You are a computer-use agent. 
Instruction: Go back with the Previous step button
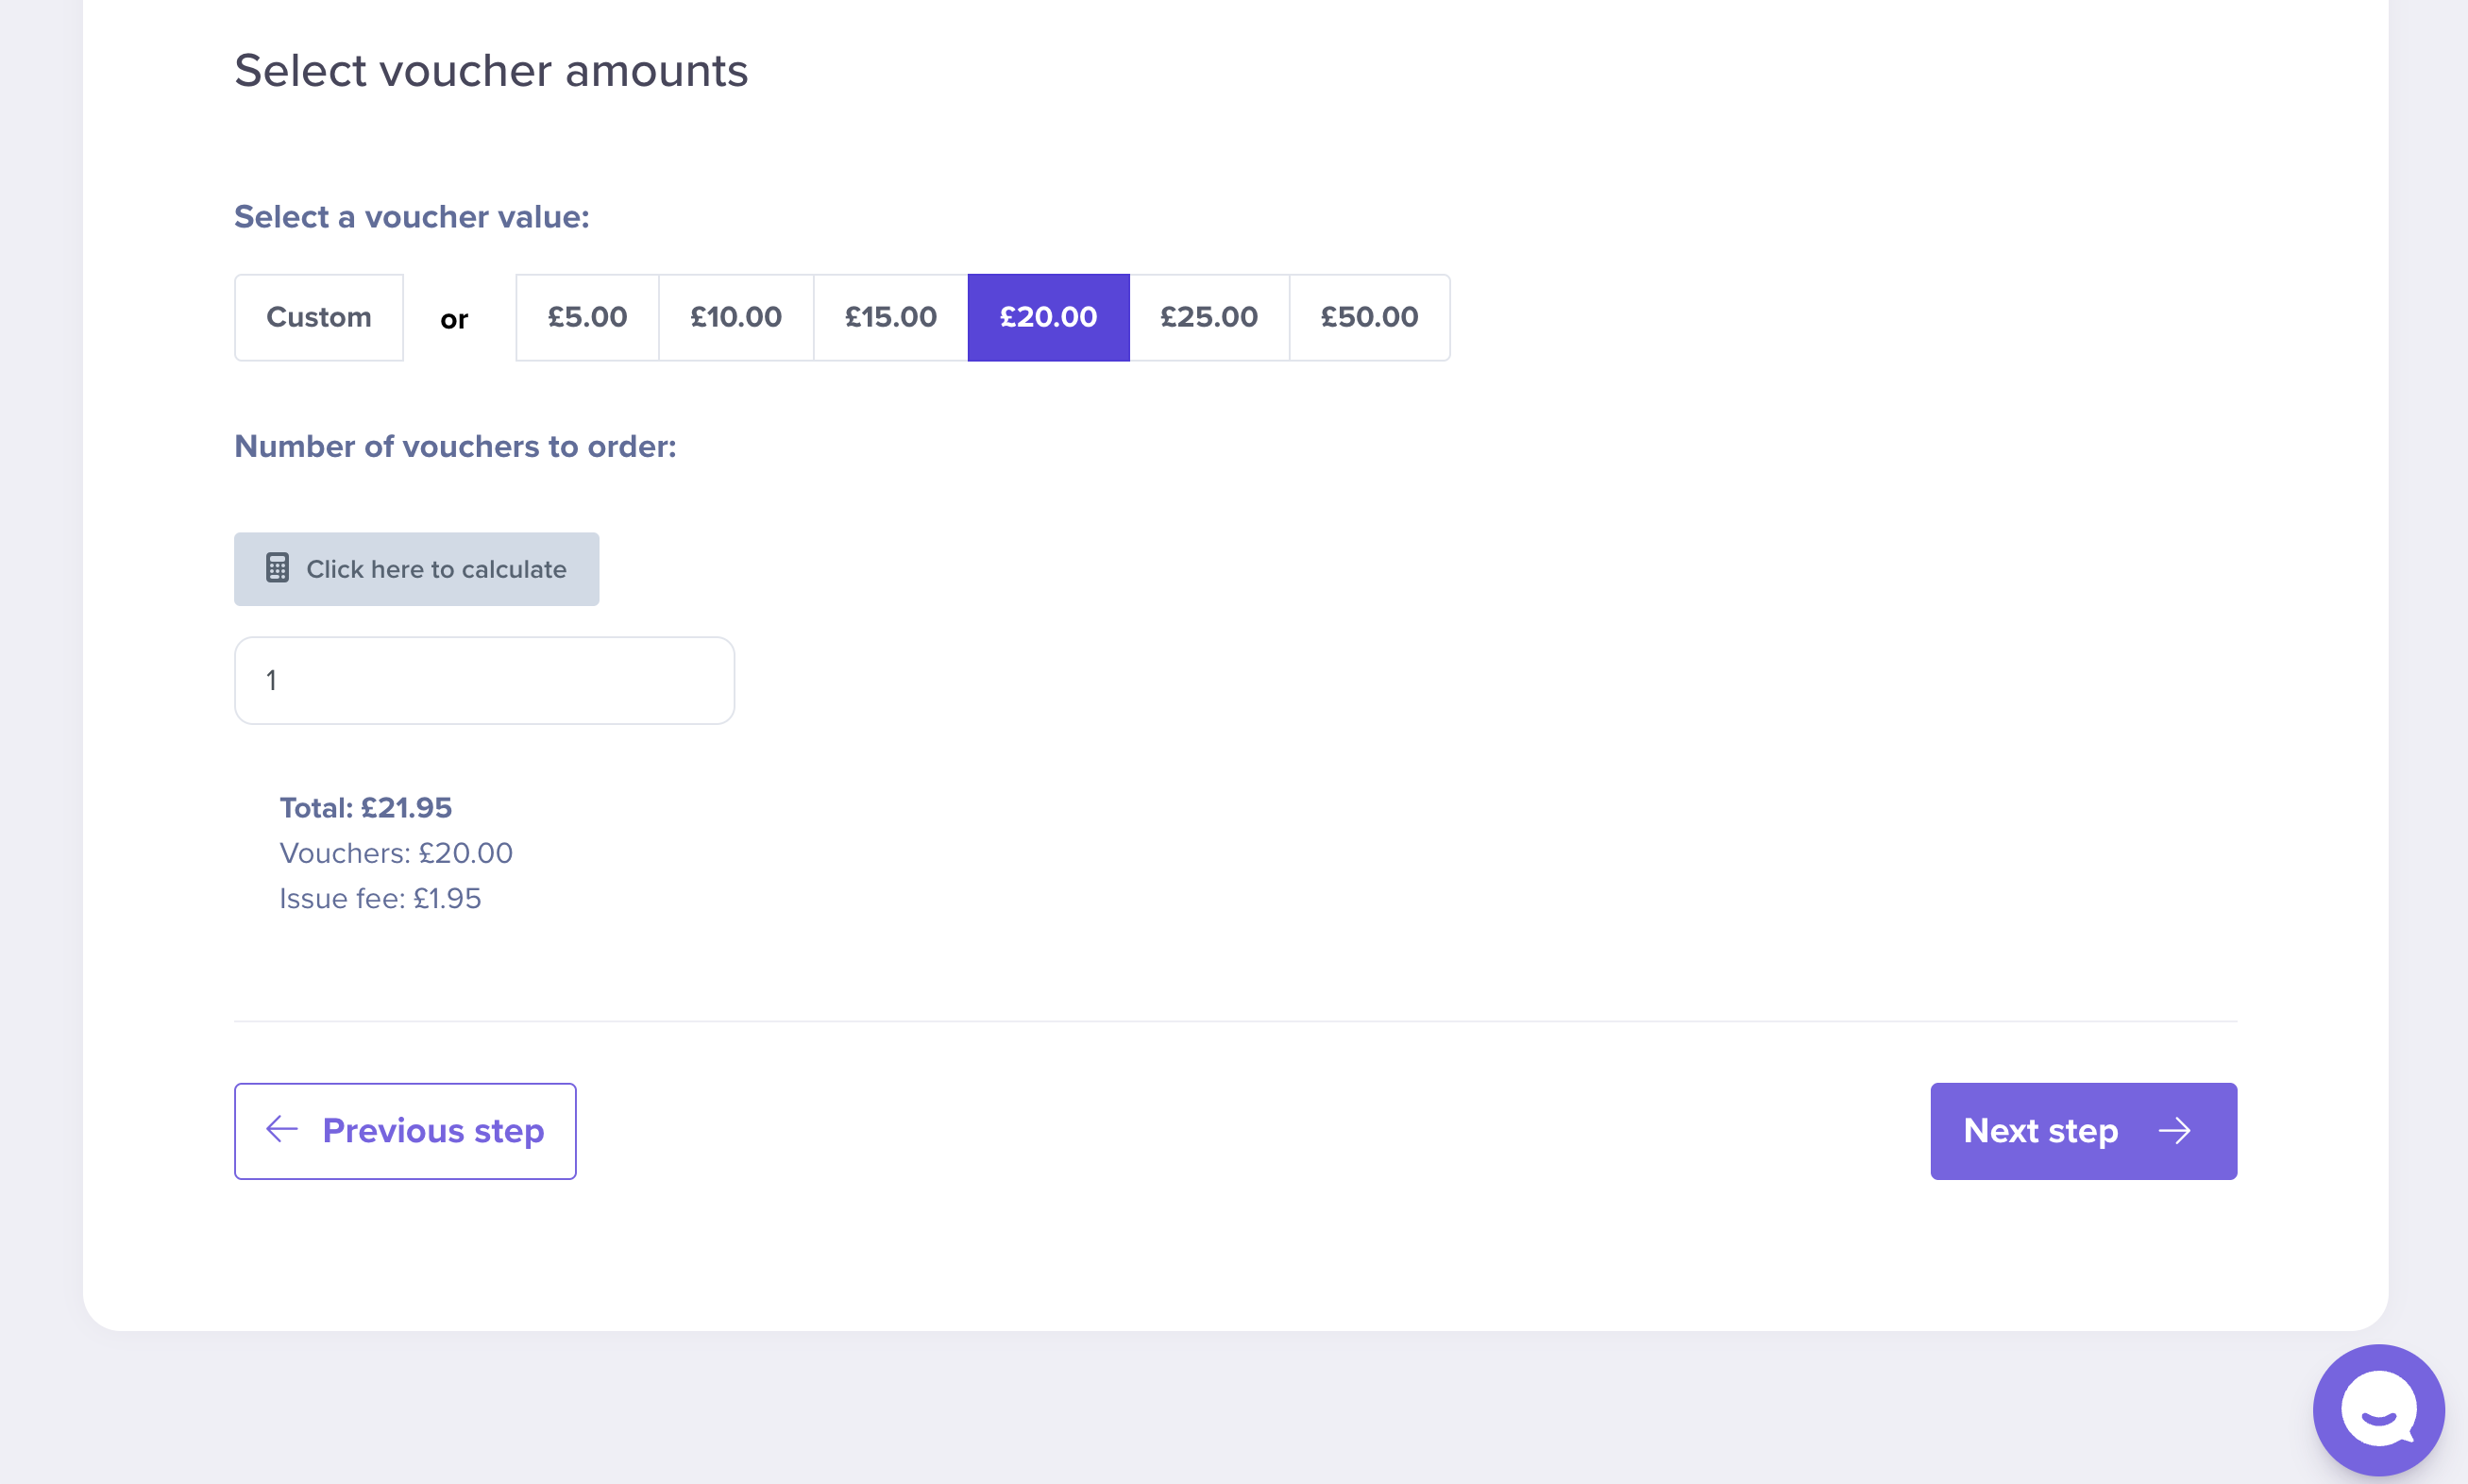click(405, 1130)
